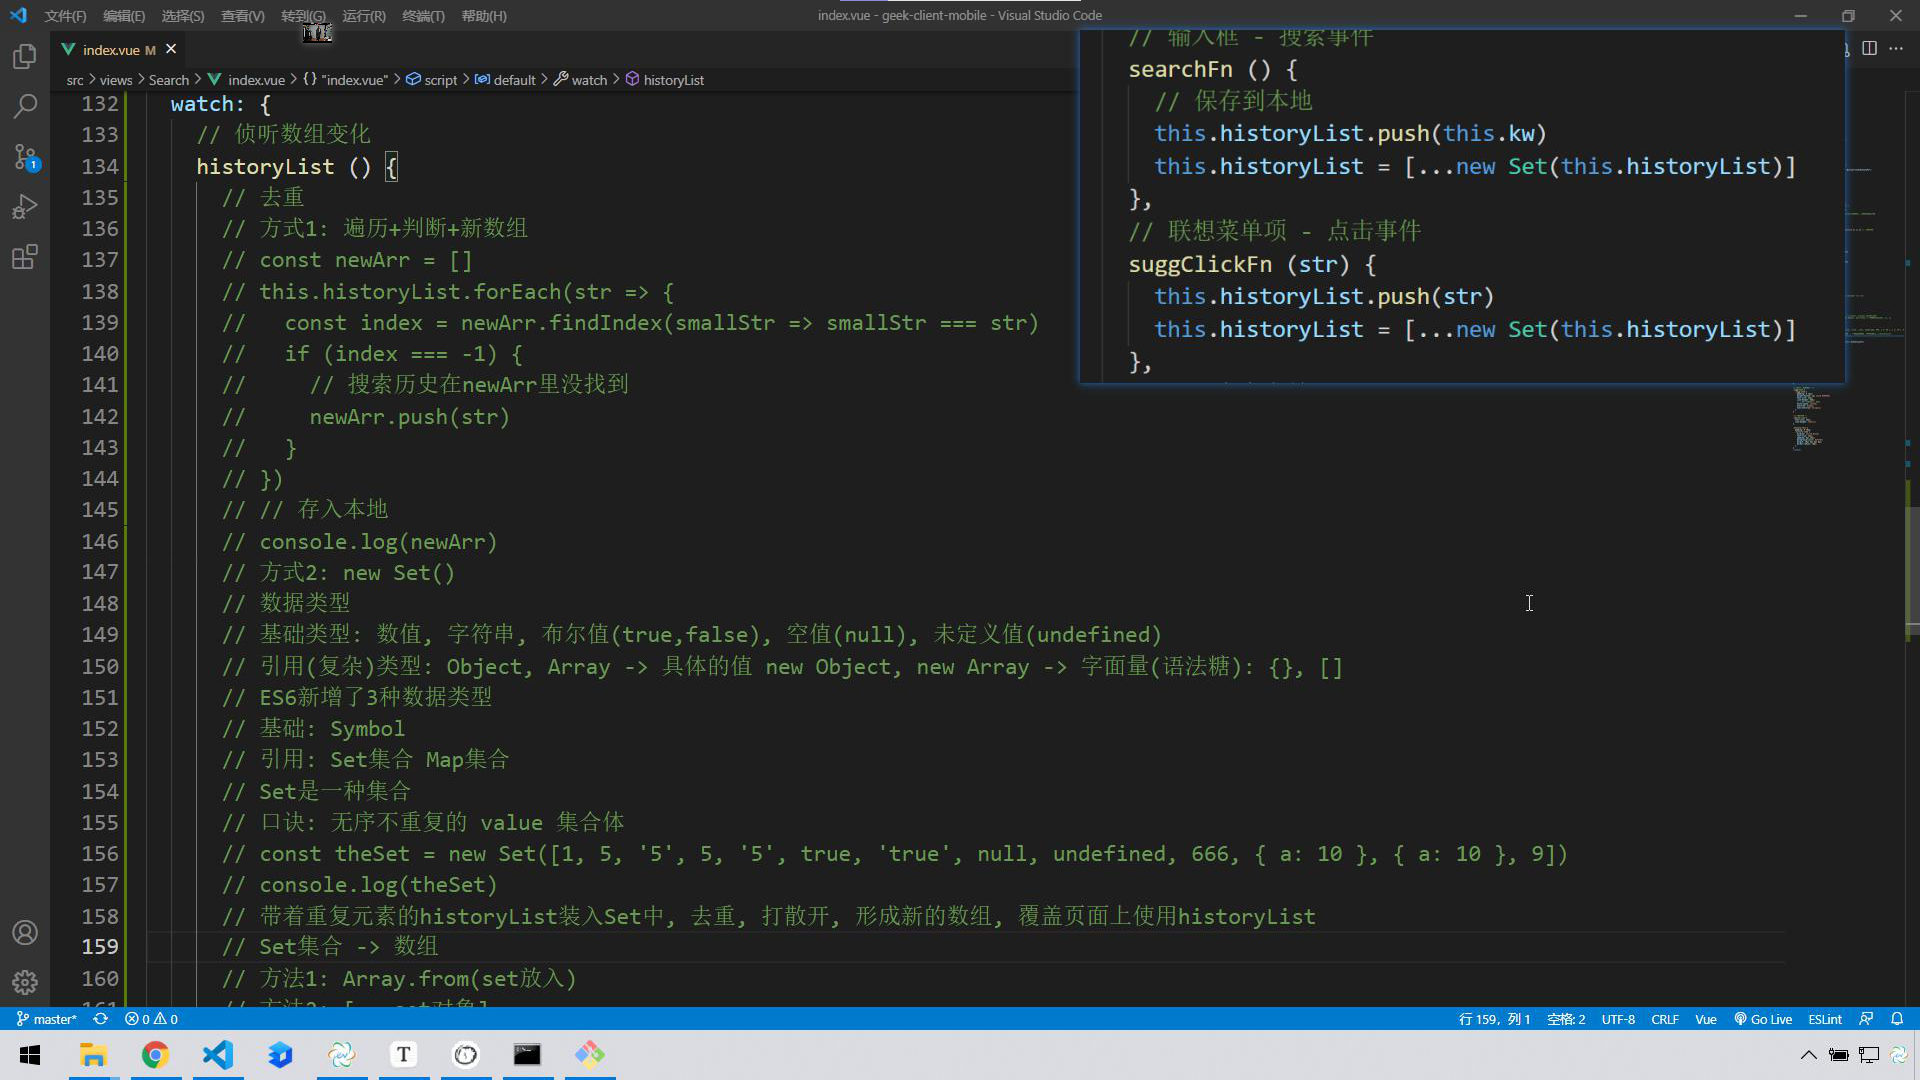Open the Vue language mode selector

(1705, 1019)
